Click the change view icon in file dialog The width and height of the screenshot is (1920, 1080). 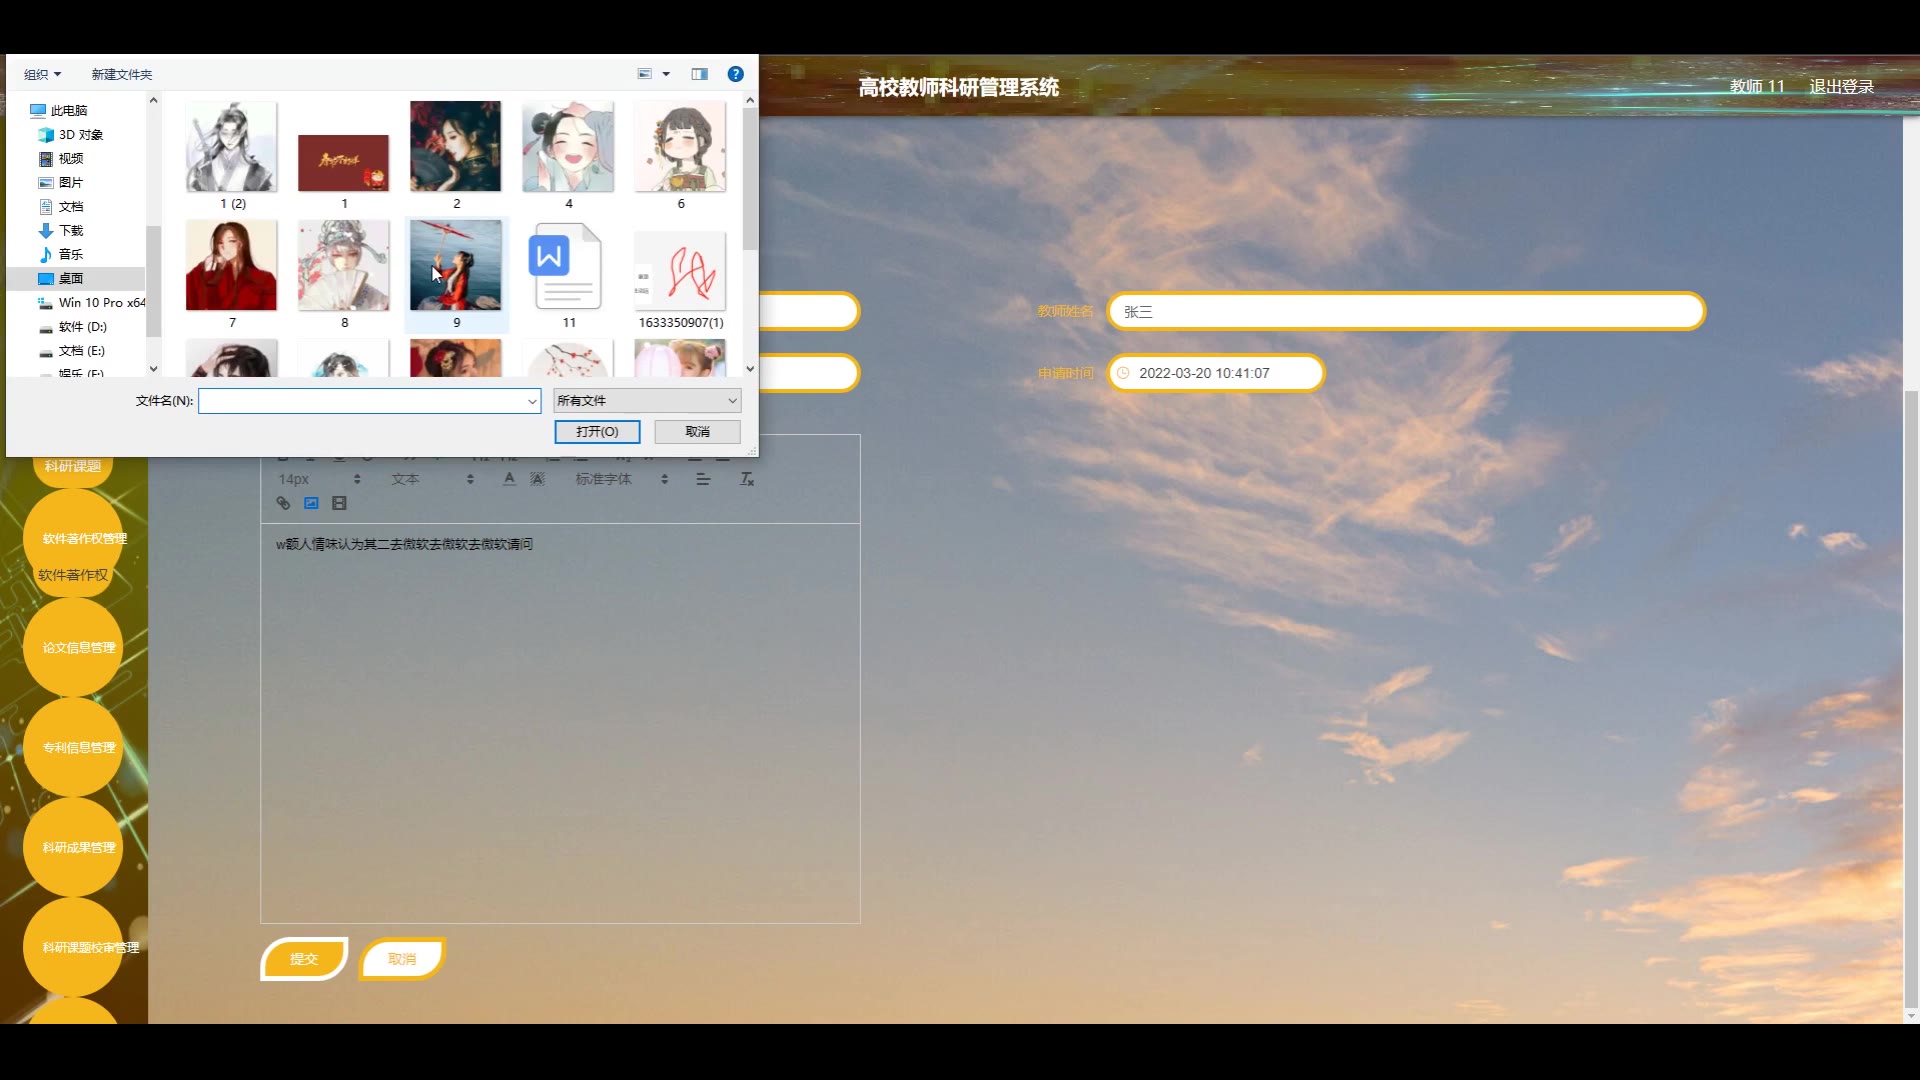(645, 74)
